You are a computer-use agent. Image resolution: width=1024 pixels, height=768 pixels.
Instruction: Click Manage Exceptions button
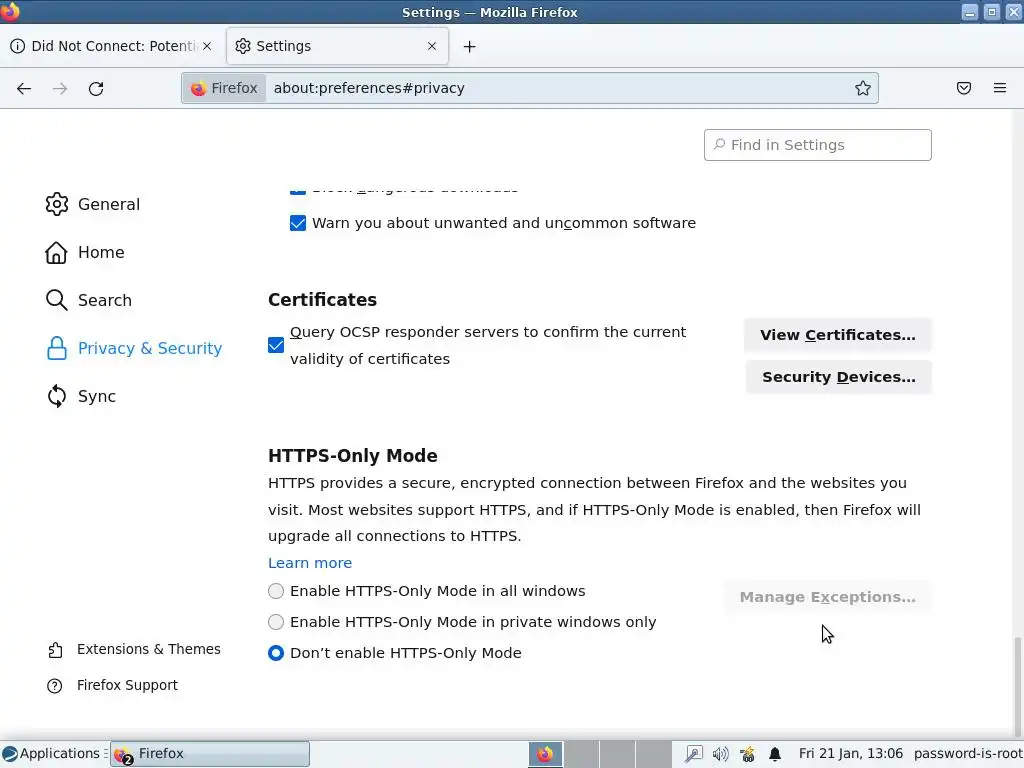(827, 597)
